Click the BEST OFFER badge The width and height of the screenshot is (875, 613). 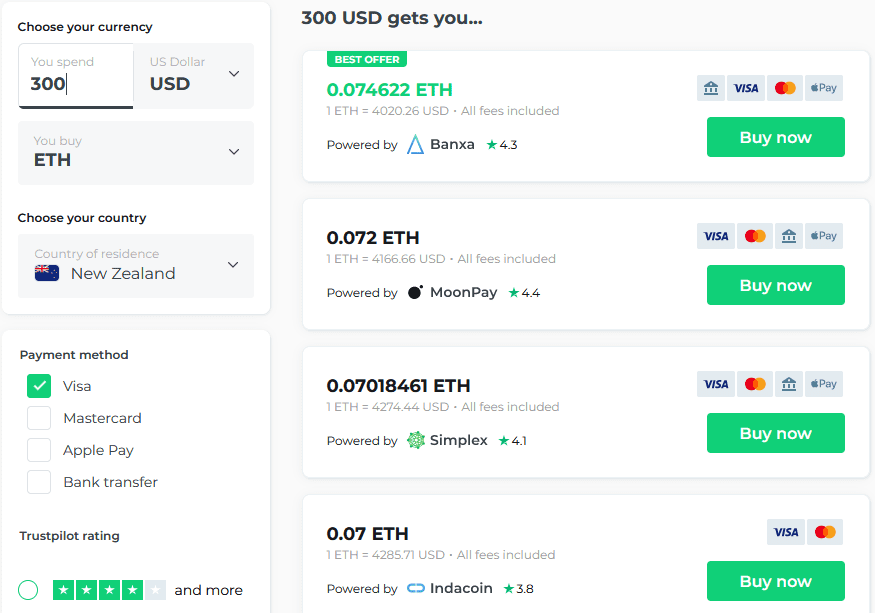[366, 59]
